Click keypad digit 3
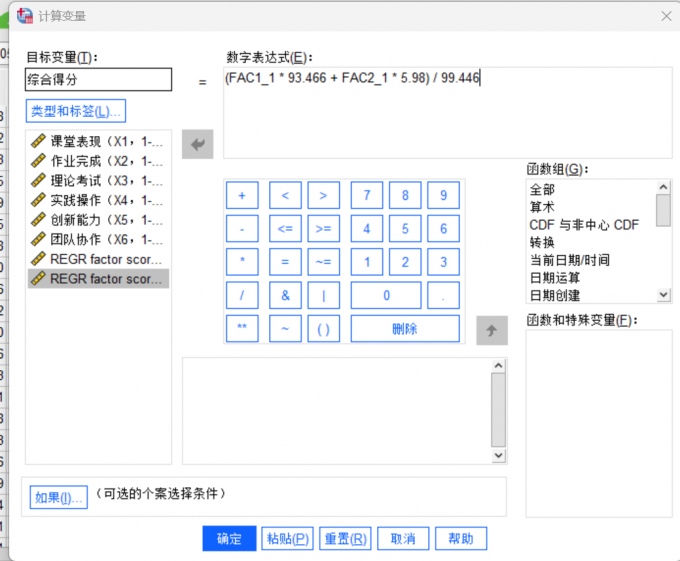 (443, 262)
